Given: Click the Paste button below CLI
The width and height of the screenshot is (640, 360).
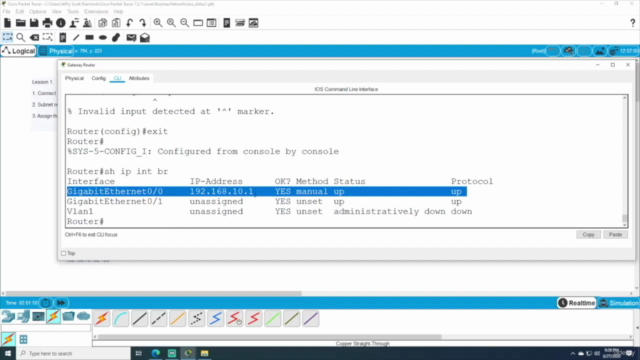Looking at the screenshot, I should (x=615, y=235).
